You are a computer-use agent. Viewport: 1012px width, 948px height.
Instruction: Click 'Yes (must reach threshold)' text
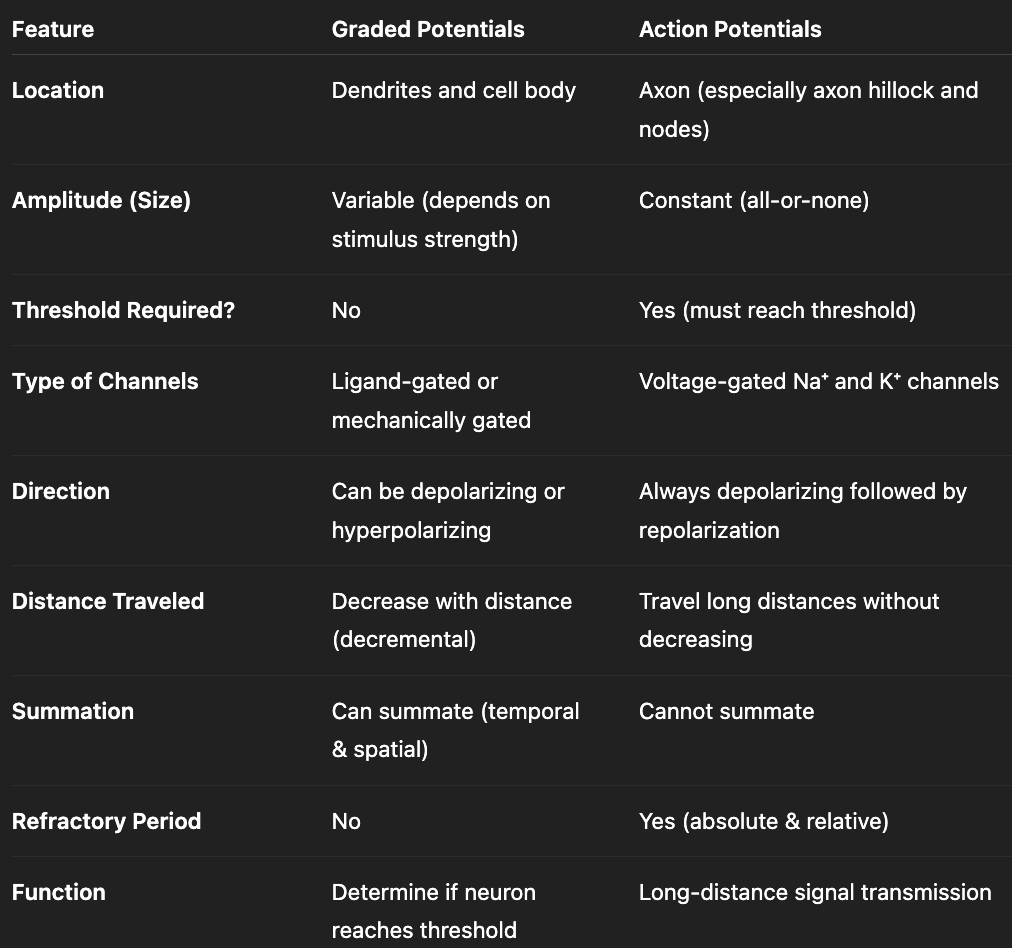coord(777,310)
